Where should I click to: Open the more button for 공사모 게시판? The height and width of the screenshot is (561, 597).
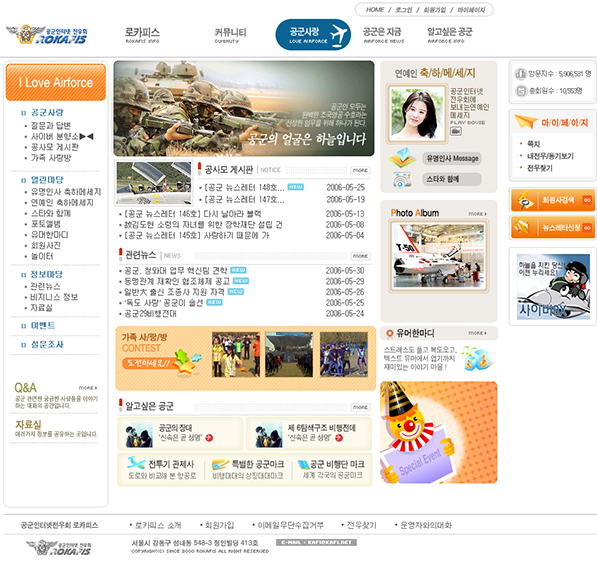tap(360, 170)
